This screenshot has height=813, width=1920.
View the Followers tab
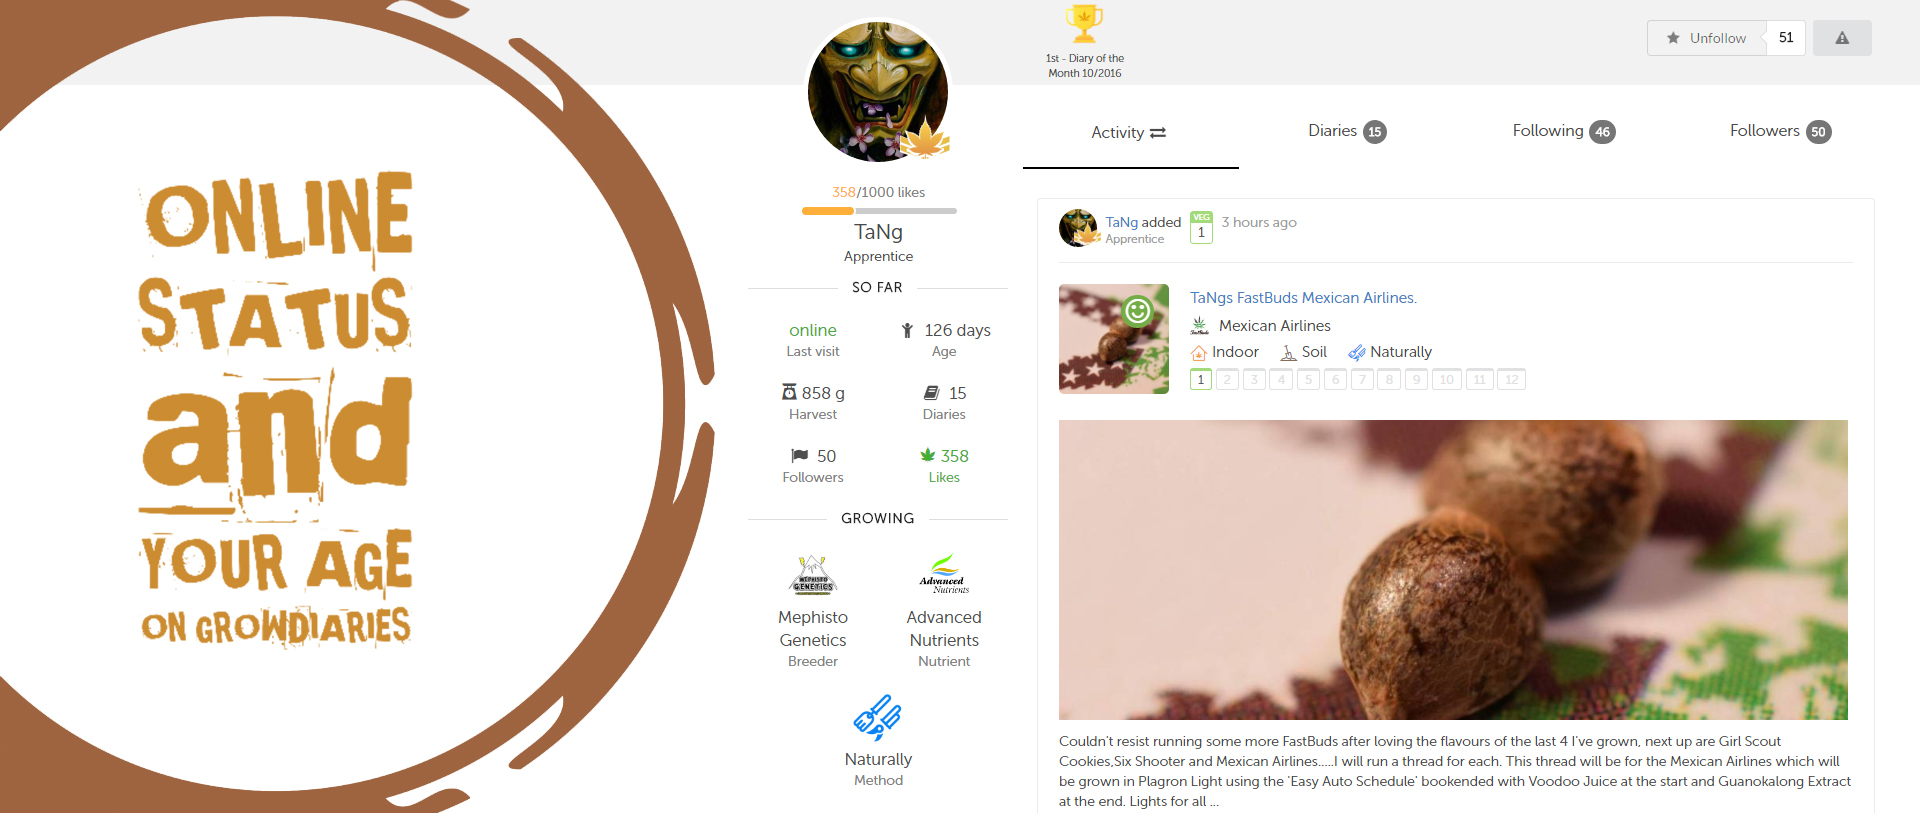pos(1781,131)
